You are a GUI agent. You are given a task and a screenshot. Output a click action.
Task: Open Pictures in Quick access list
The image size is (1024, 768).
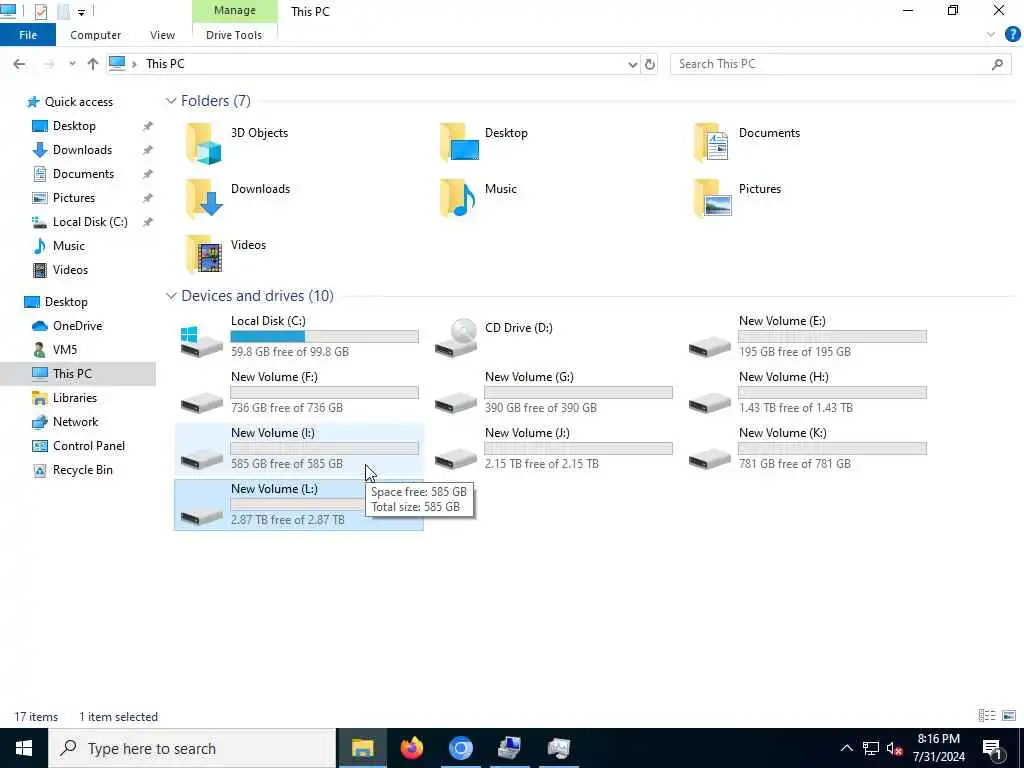tap(73, 198)
